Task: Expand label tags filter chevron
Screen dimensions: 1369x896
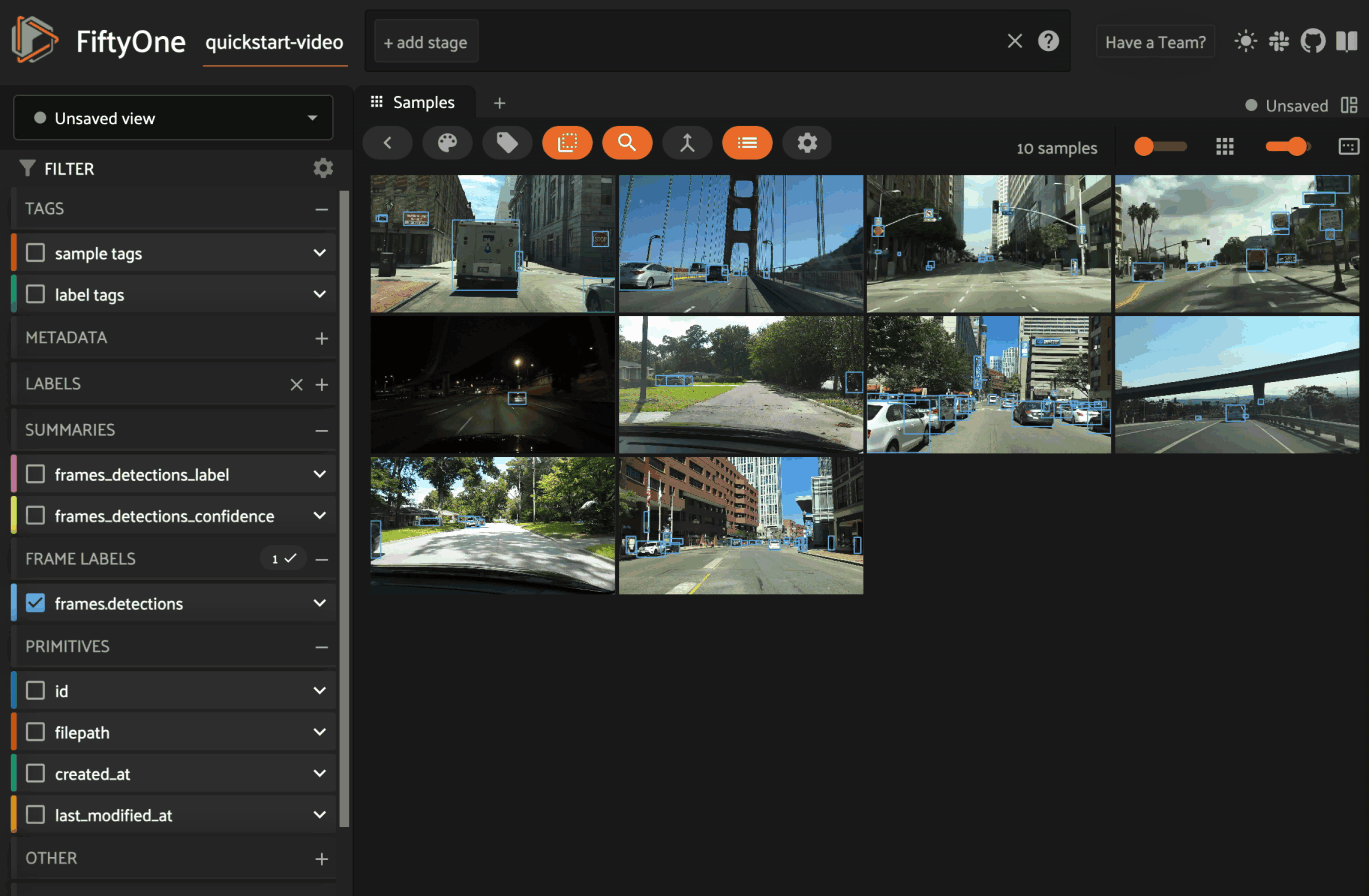Action: pos(320,294)
